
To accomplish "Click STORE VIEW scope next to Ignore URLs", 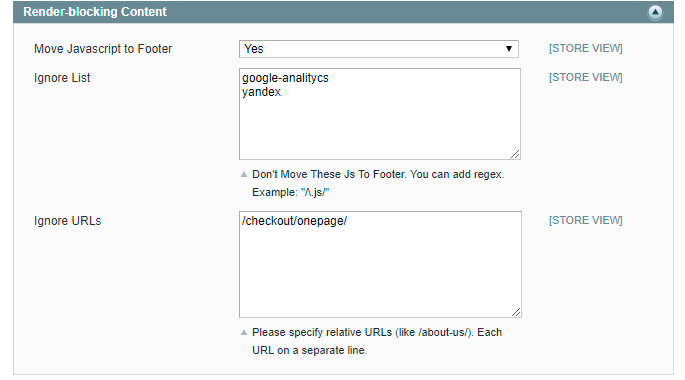I will (x=585, y=221).
